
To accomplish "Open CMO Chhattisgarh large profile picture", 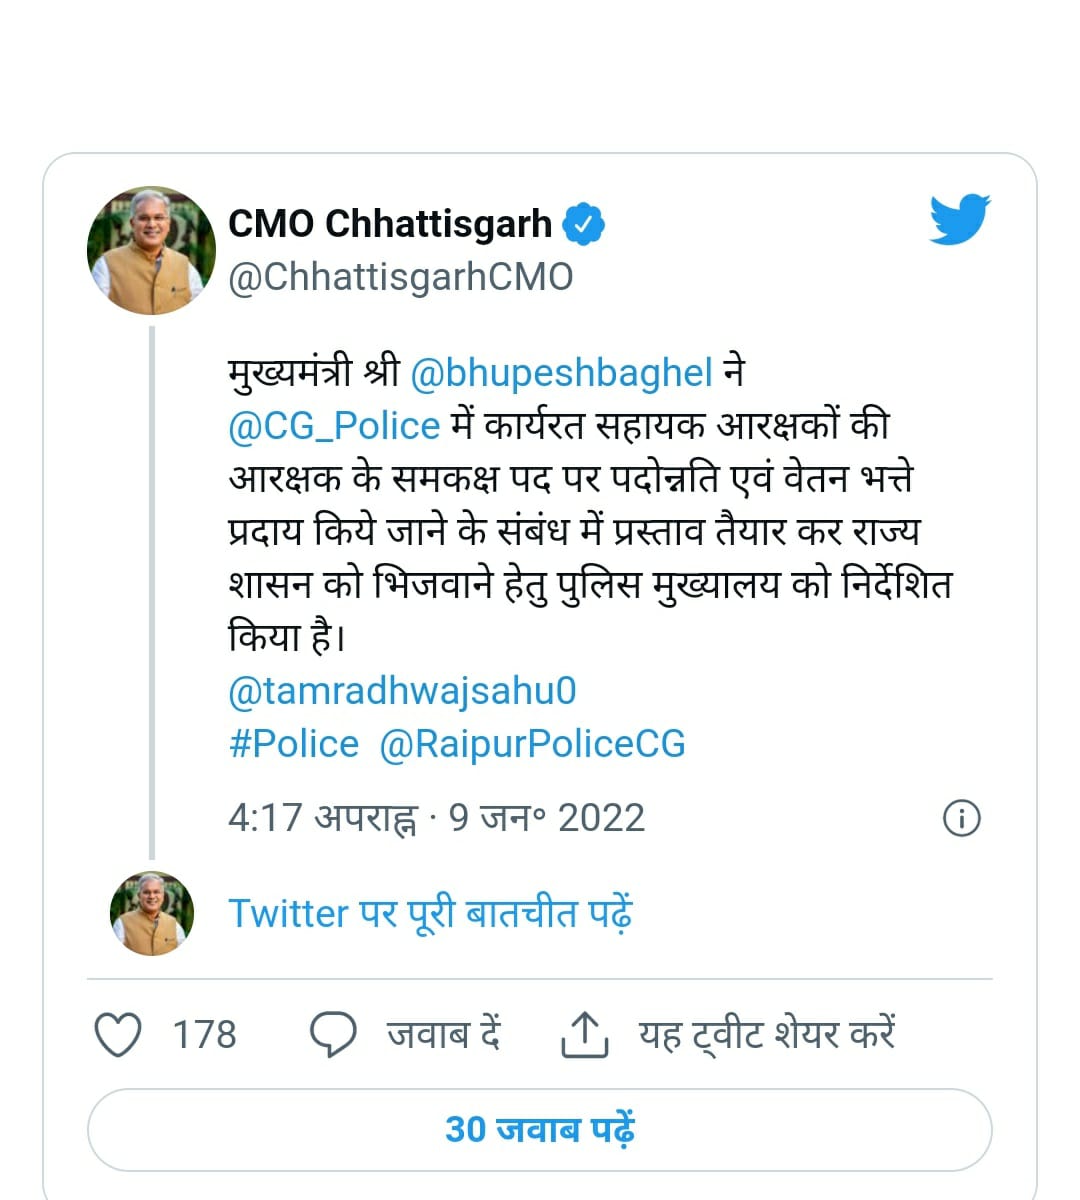I will [x=152, y=251].
